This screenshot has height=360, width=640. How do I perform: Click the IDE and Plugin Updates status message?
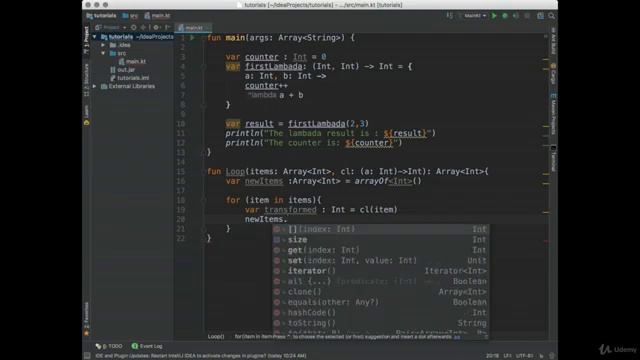[201, 356]
